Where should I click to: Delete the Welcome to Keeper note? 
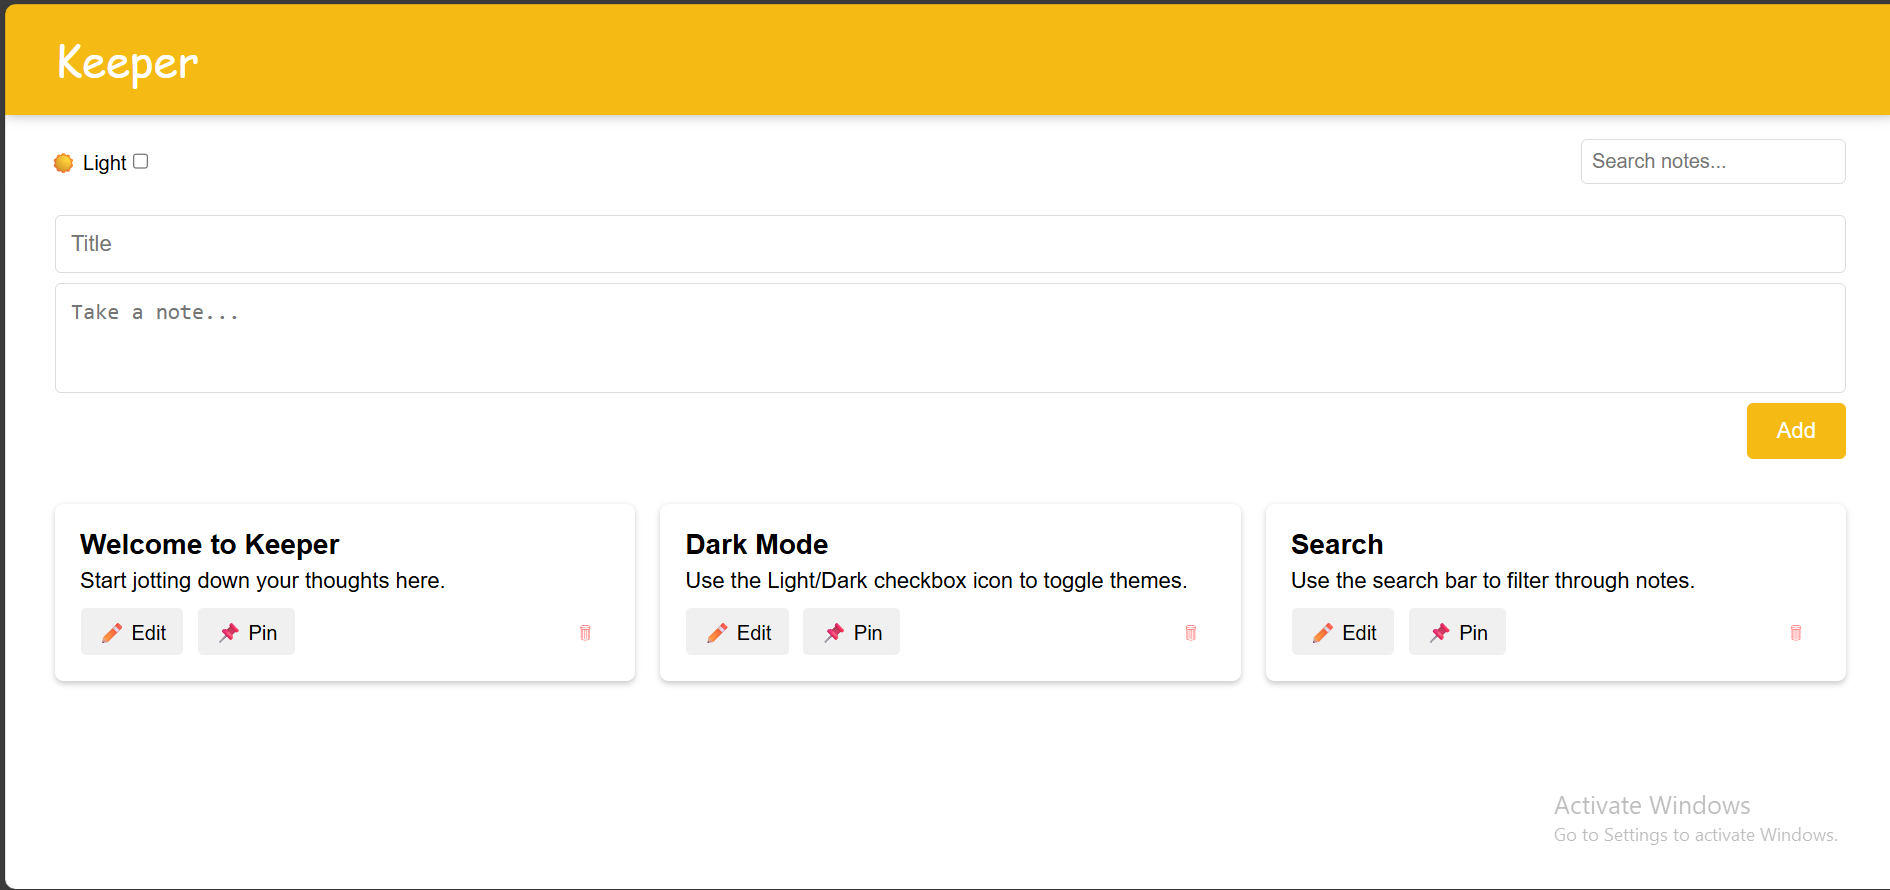[585, 632]
